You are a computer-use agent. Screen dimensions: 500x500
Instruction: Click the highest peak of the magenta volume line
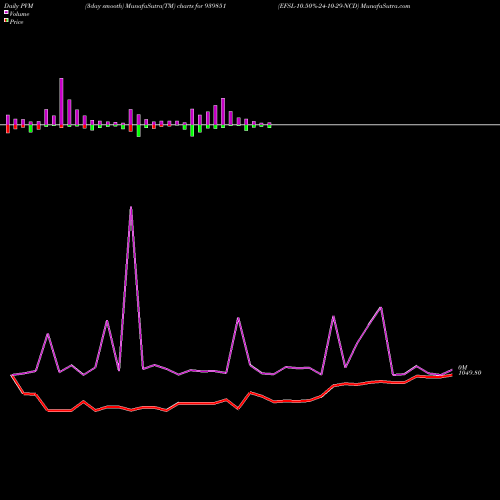click(131, 208)
